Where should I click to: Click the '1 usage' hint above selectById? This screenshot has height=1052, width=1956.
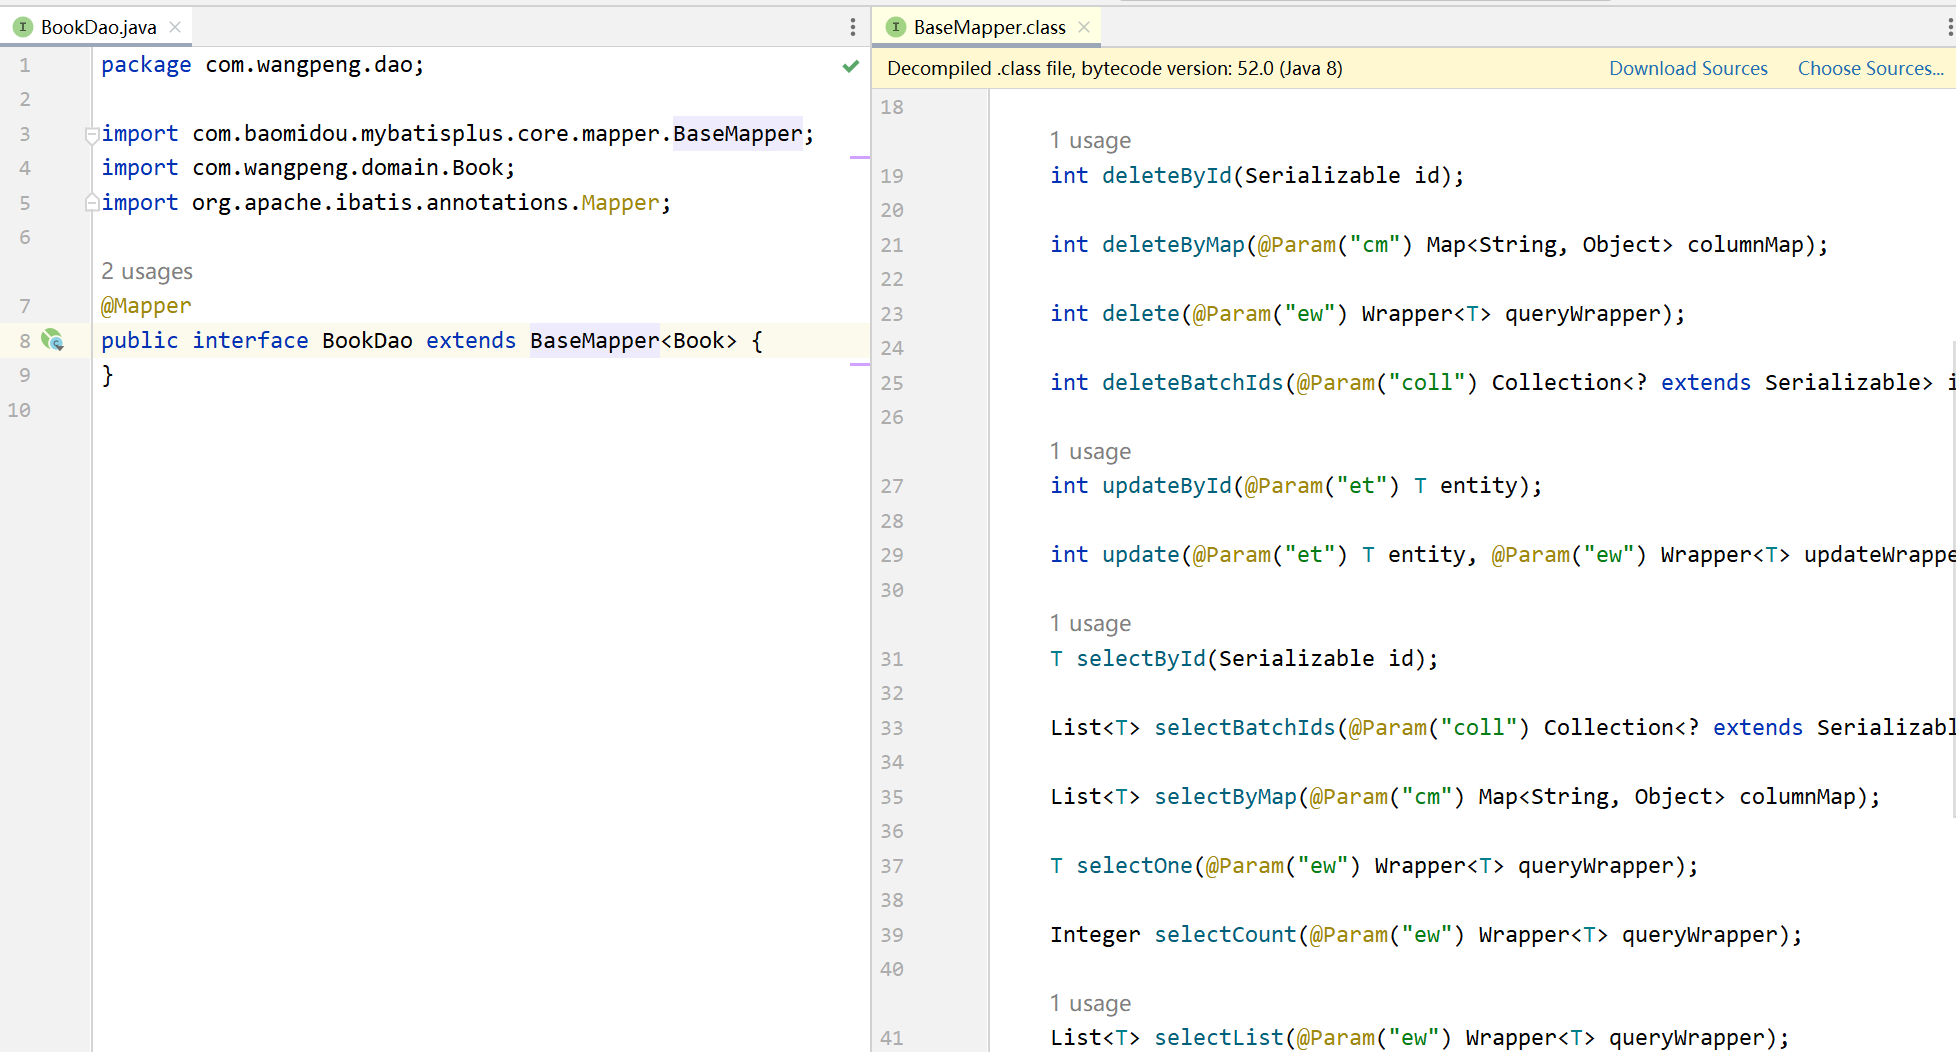(x=1090, y=623)
